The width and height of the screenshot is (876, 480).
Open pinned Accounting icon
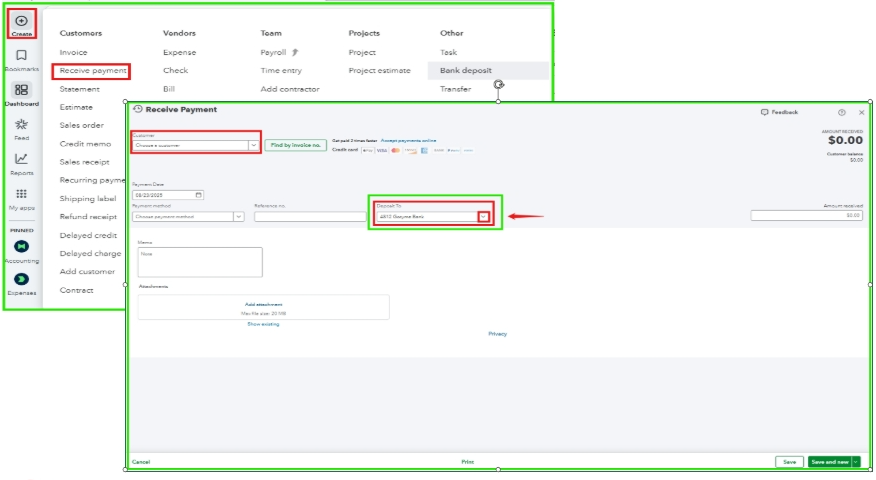click(21, 246)
